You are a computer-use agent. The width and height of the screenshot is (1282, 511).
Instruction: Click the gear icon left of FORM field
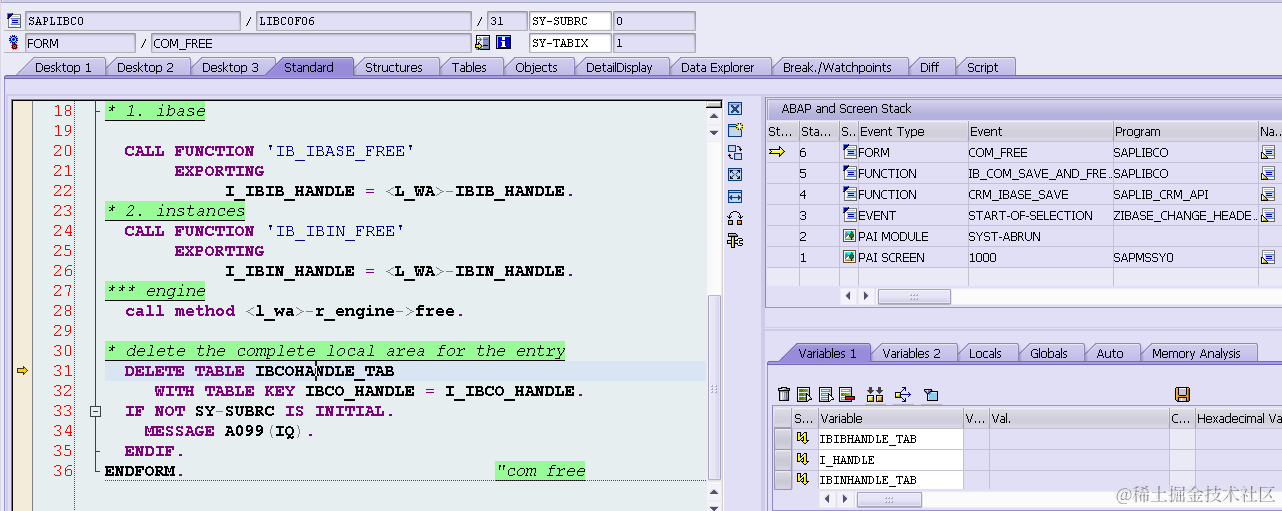[13, 43]
